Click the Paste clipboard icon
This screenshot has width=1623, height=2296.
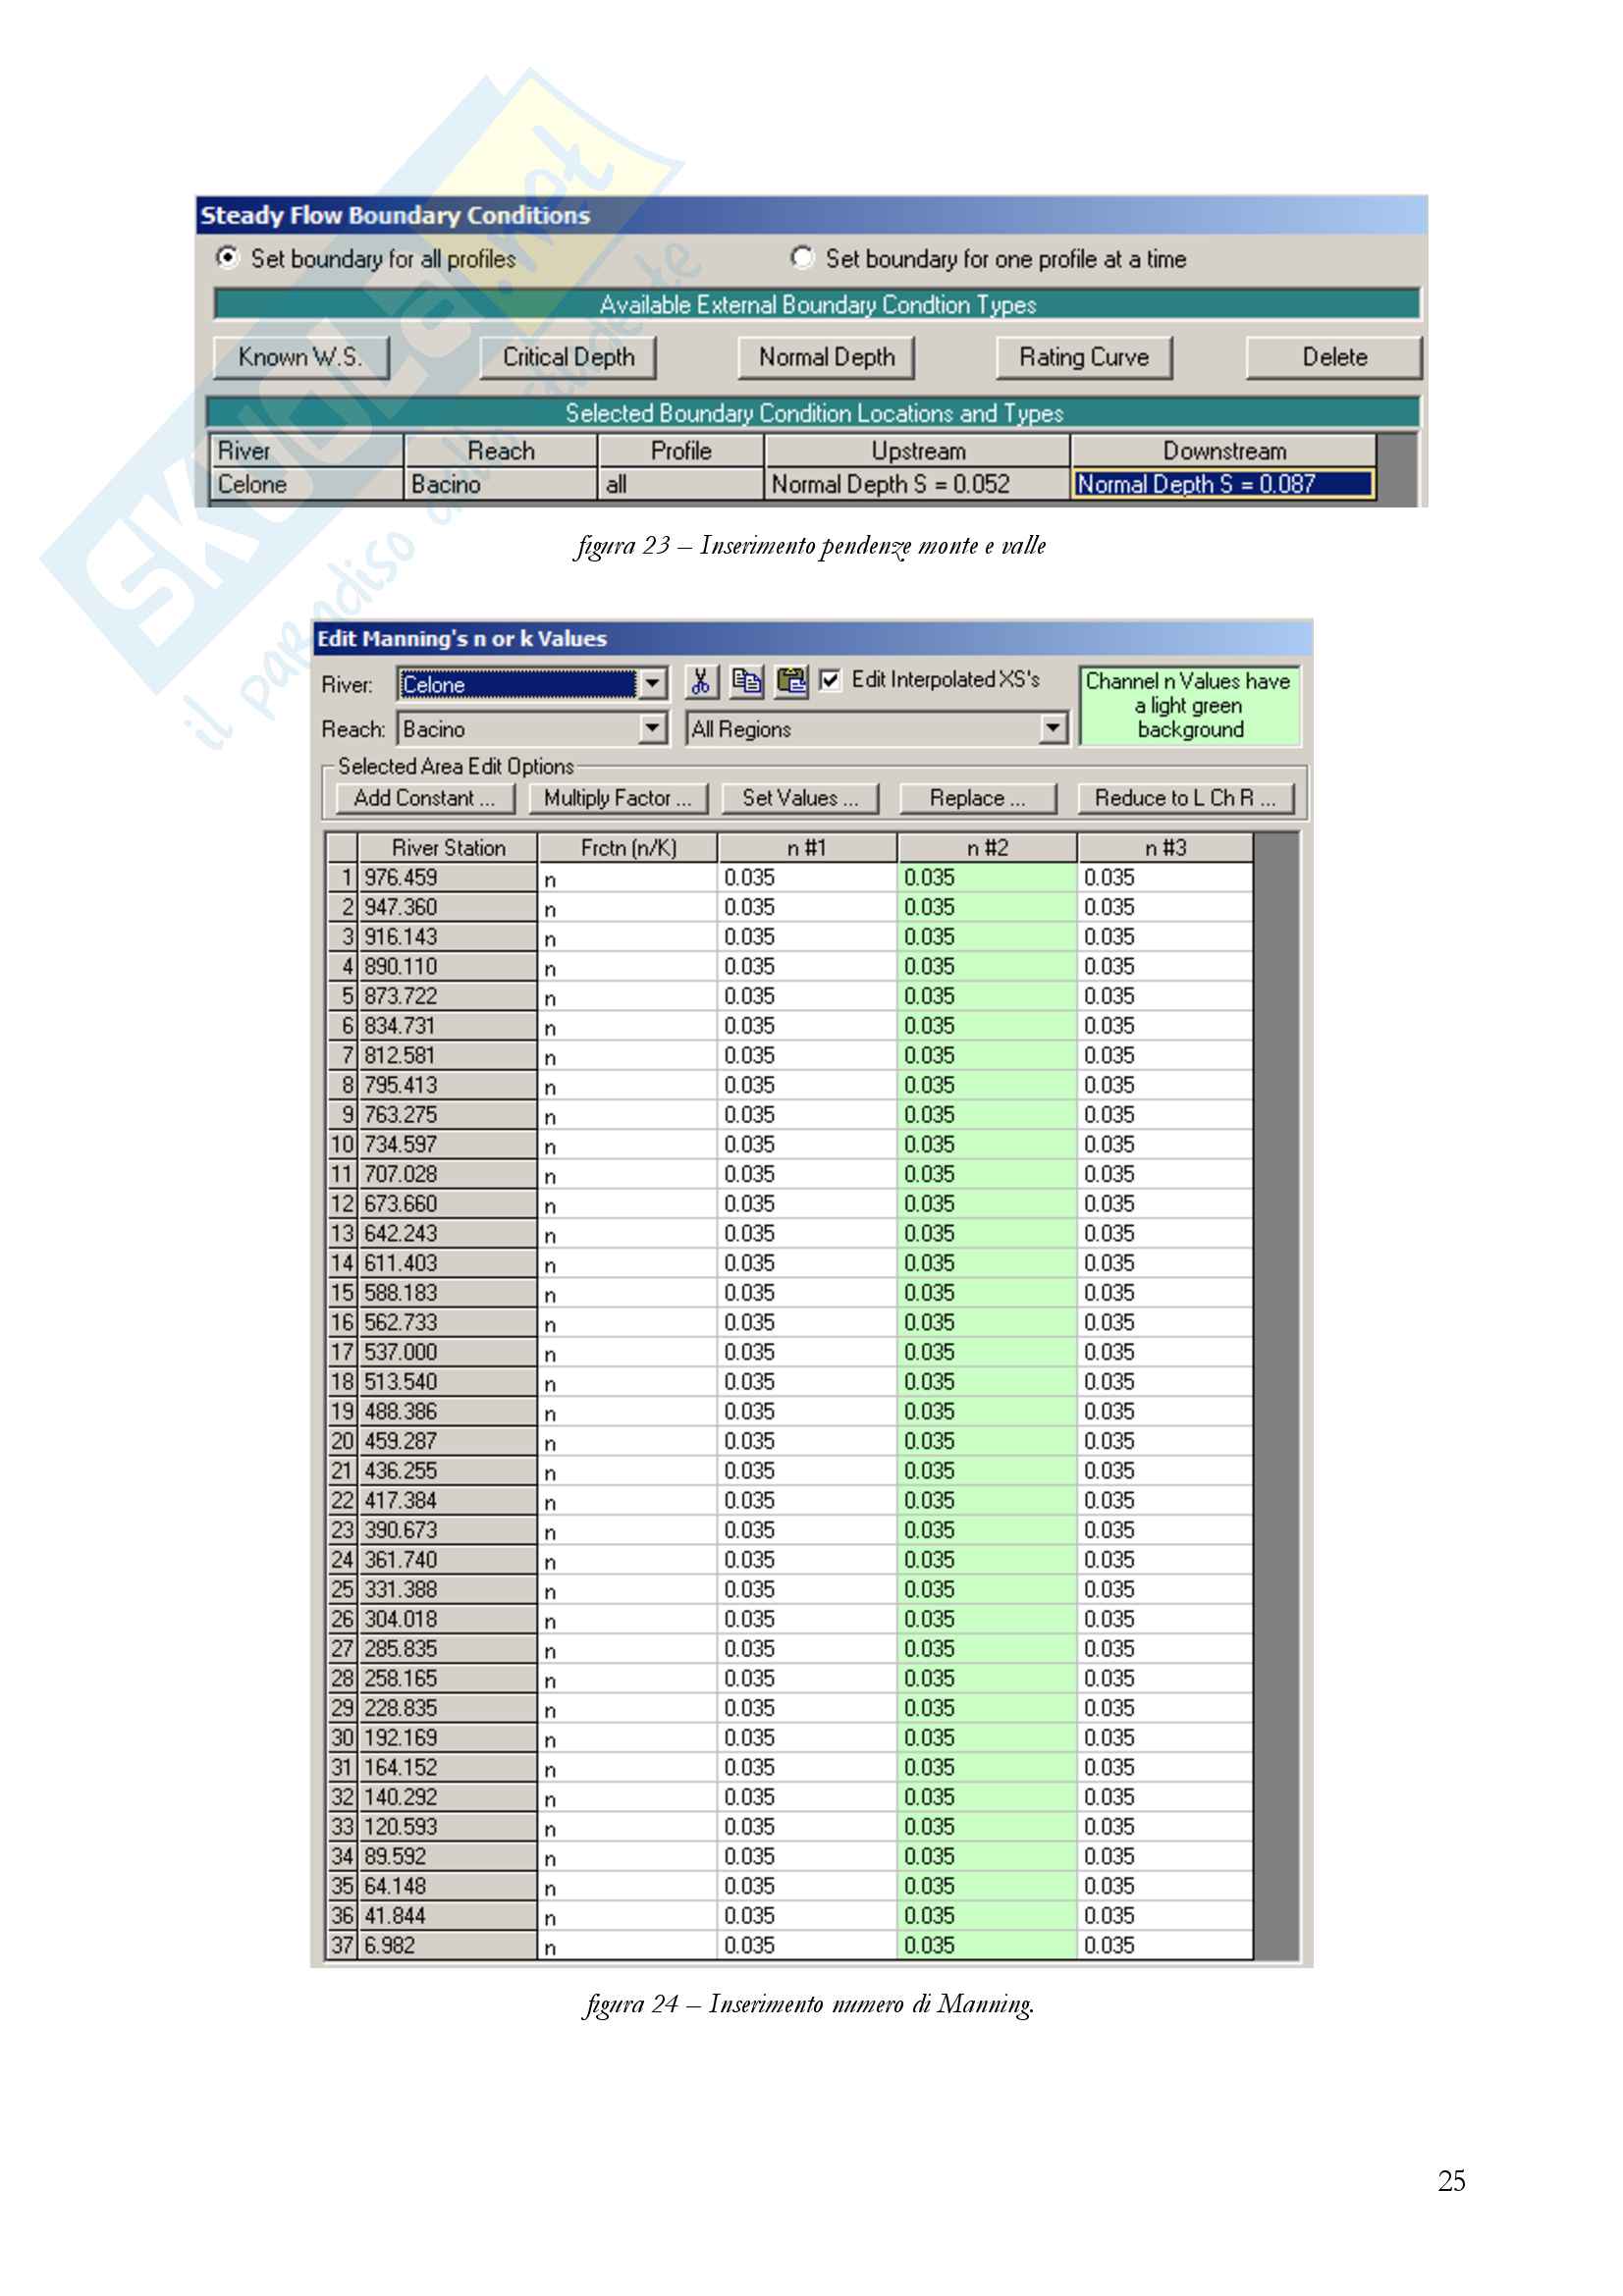click(x=791, y=682)
